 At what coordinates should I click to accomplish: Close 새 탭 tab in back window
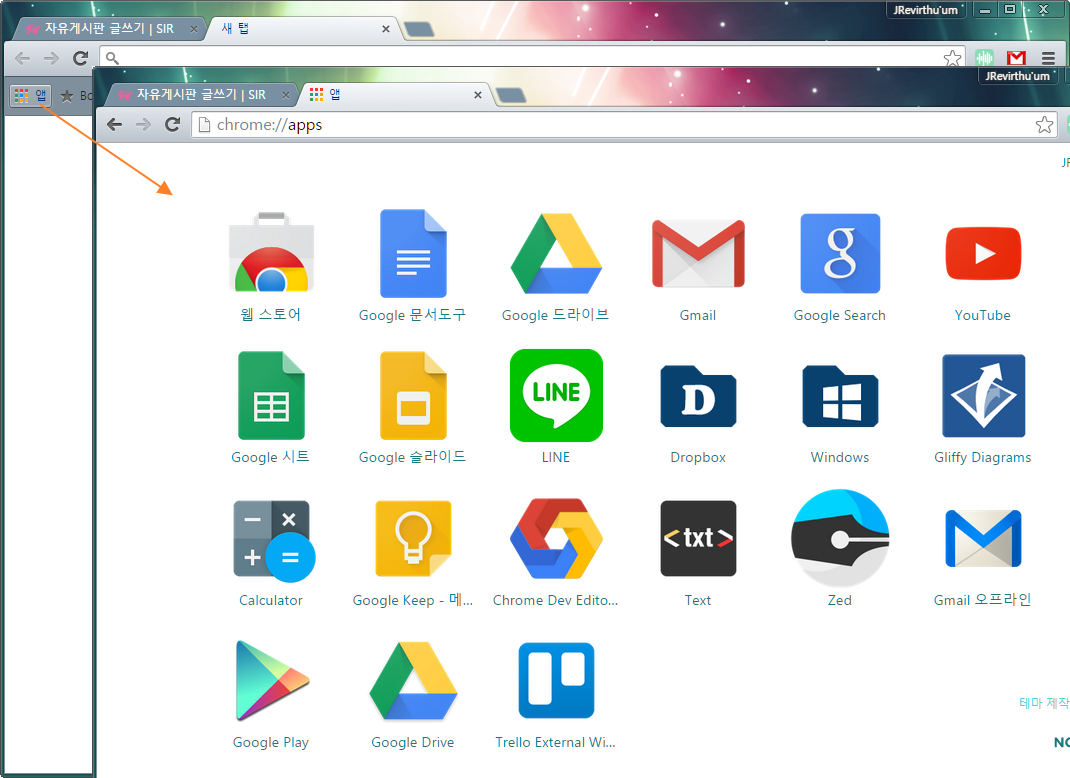(x=386, y=29)
